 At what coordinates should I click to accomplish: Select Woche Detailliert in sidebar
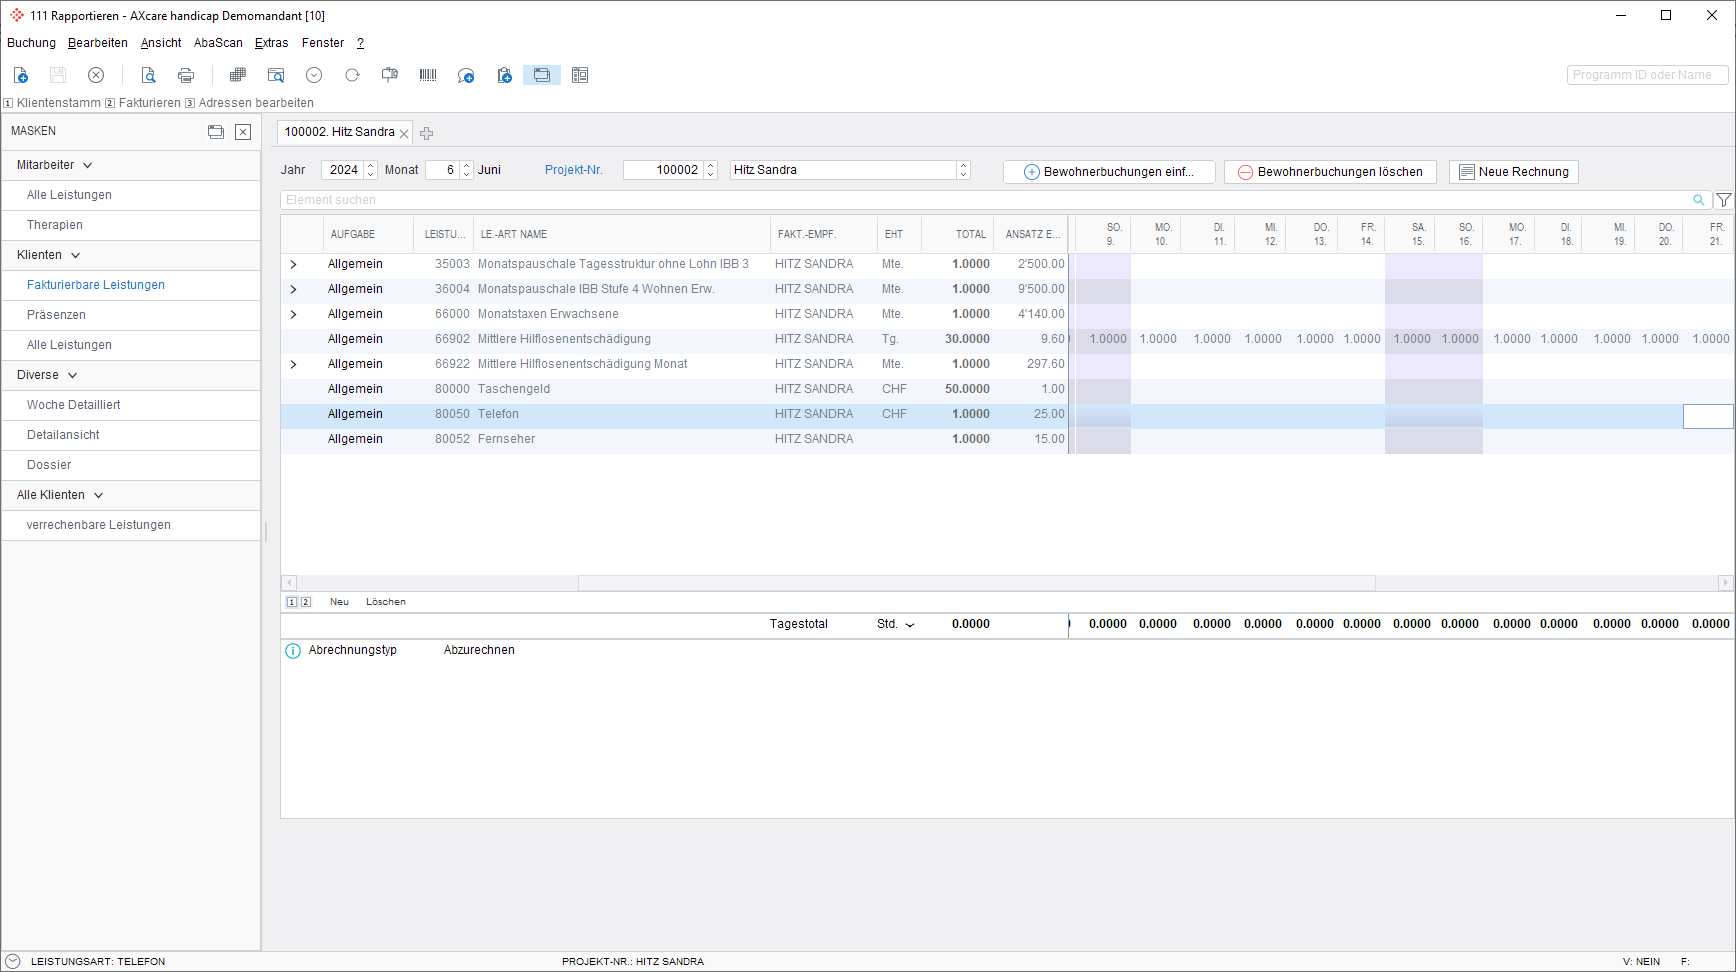tap(74, 405)
